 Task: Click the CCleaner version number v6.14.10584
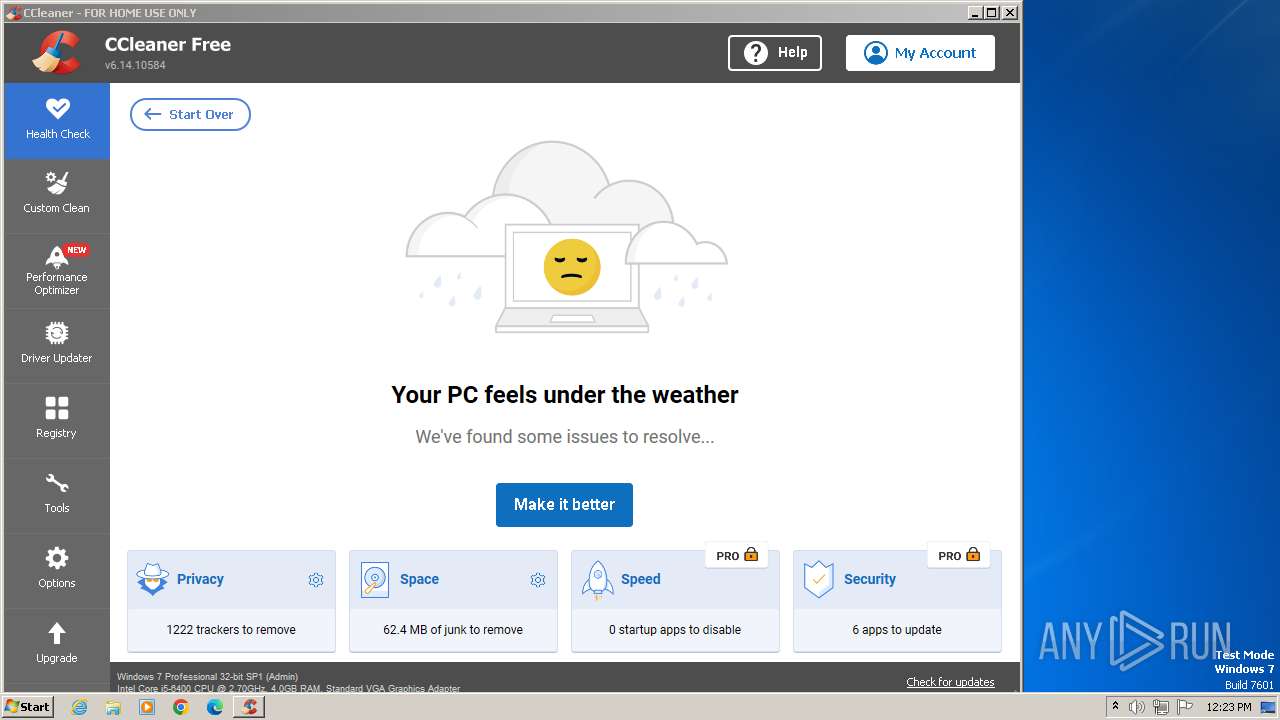135,65
